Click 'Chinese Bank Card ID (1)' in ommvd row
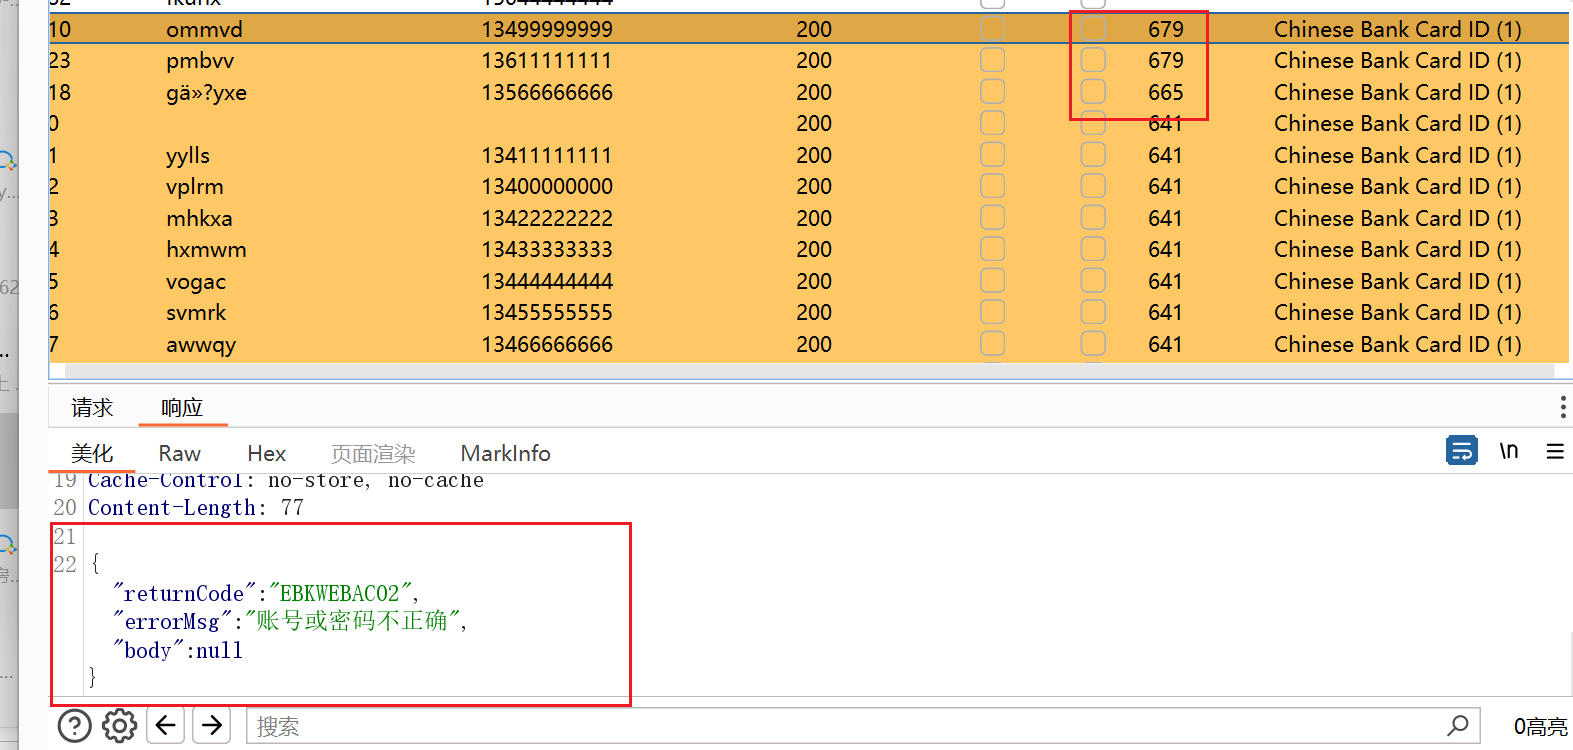1573x750 pixels. [1398, 30]
